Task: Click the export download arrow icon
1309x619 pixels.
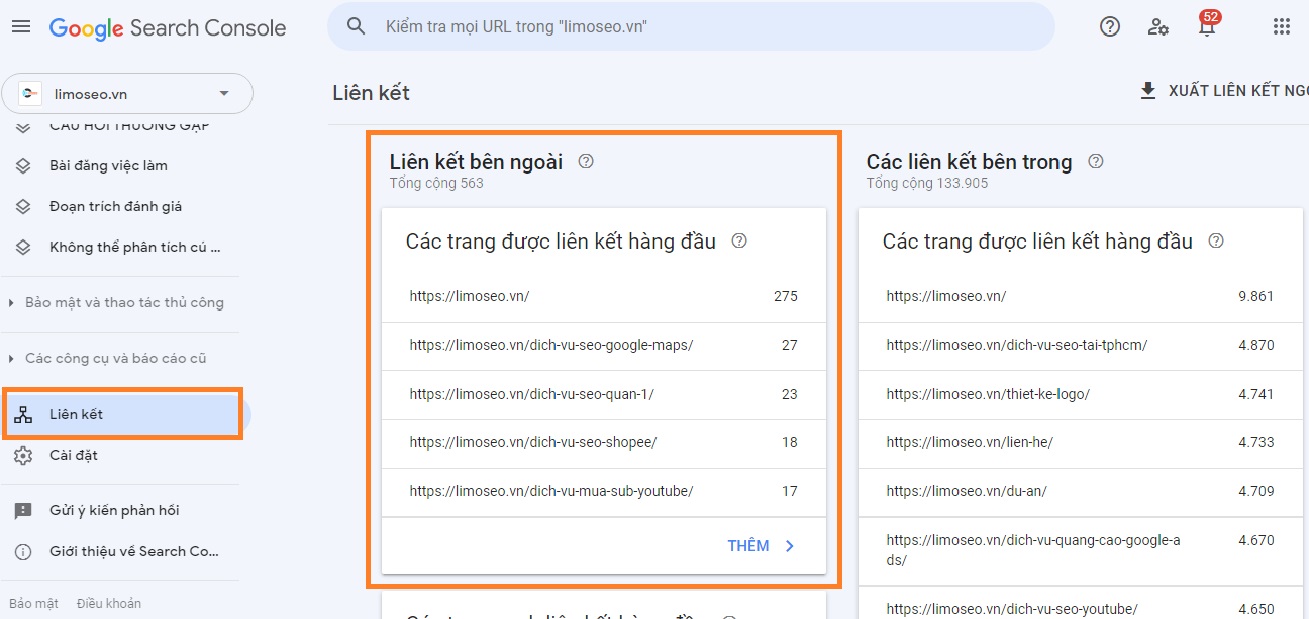Action: (x=1148, y=91)
